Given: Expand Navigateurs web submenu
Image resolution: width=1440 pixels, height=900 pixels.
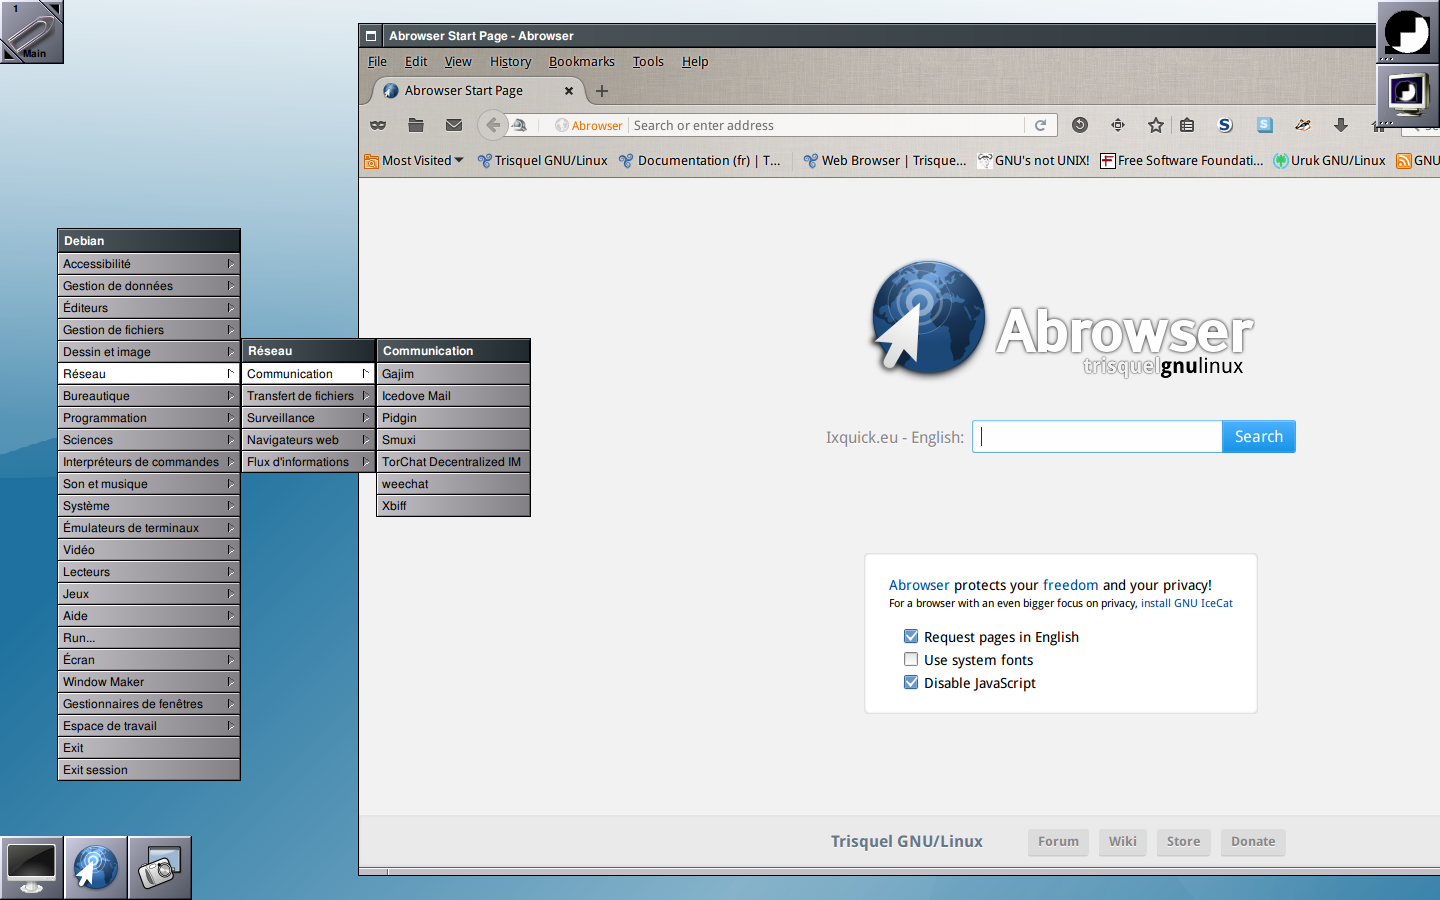Looking at the screenshot, I should point(308,440).
